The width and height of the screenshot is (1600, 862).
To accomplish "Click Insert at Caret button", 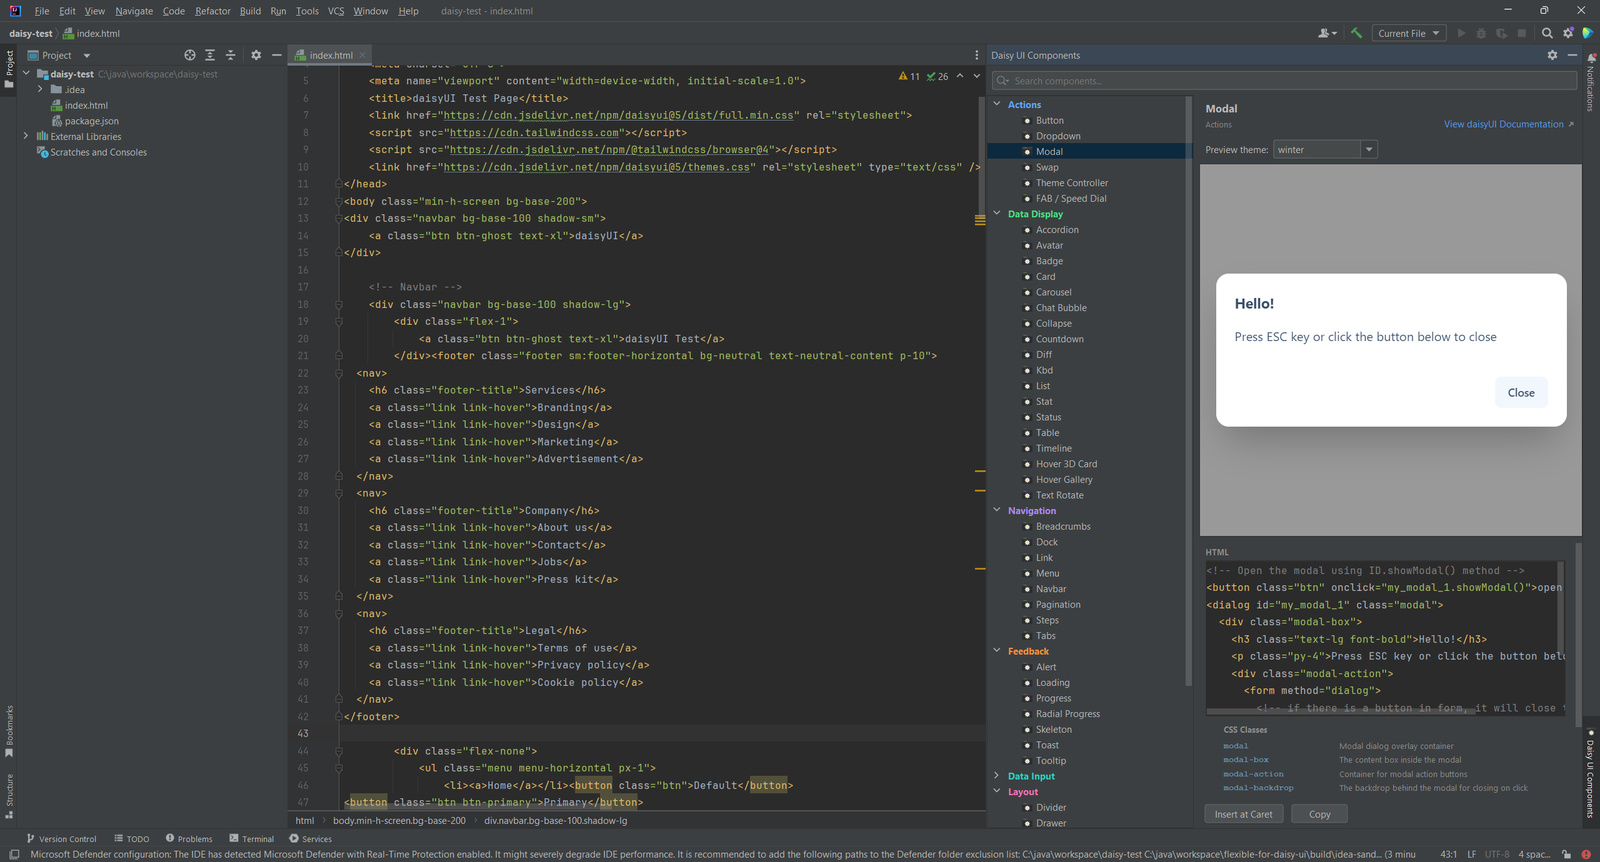I will point(1243,814).
